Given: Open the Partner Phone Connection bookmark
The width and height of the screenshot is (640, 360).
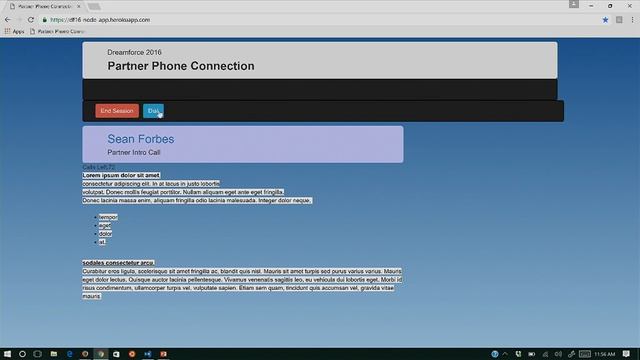Looking at the screenshot, I should (57, 31).
